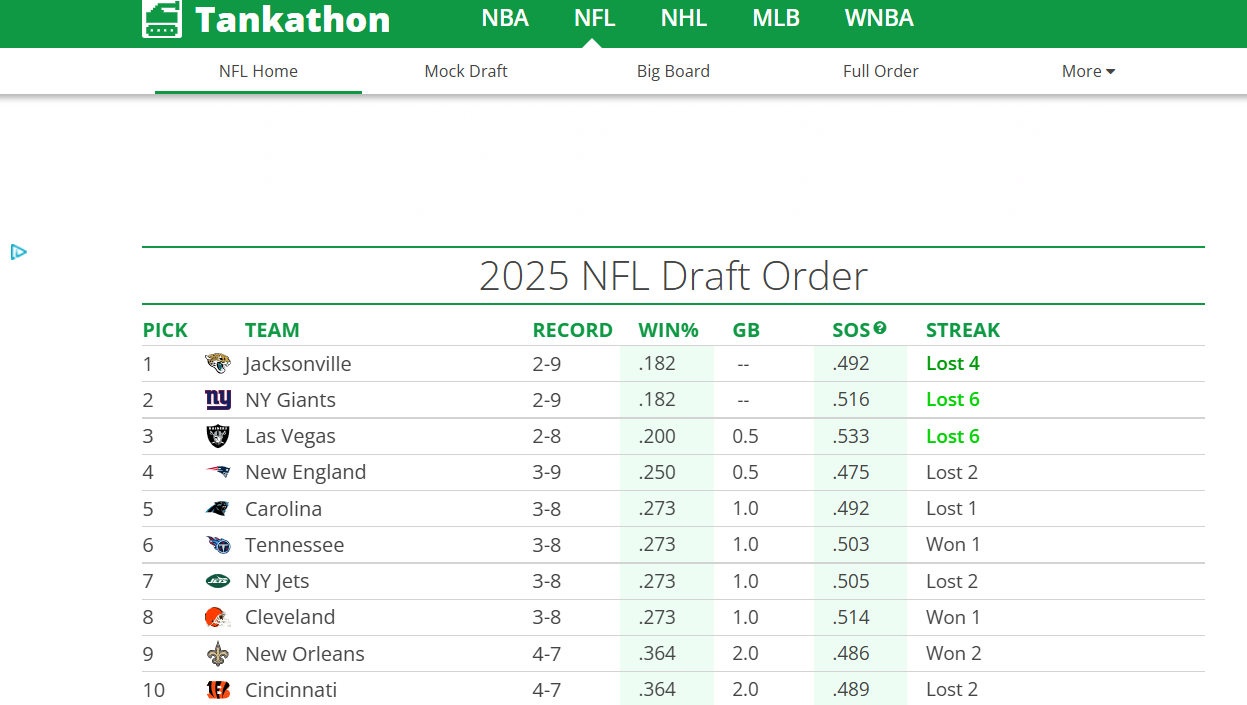The image size is (1247, 705).
Task: Click the New England Patriots logo
Action: [x=218, y=472]
